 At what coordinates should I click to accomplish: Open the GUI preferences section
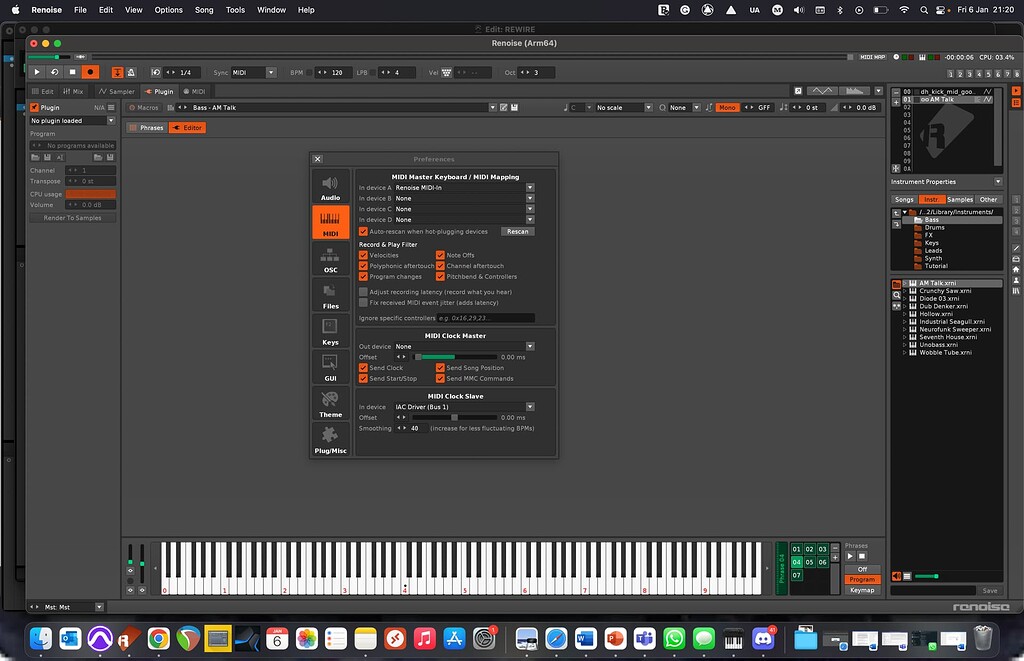330,367
